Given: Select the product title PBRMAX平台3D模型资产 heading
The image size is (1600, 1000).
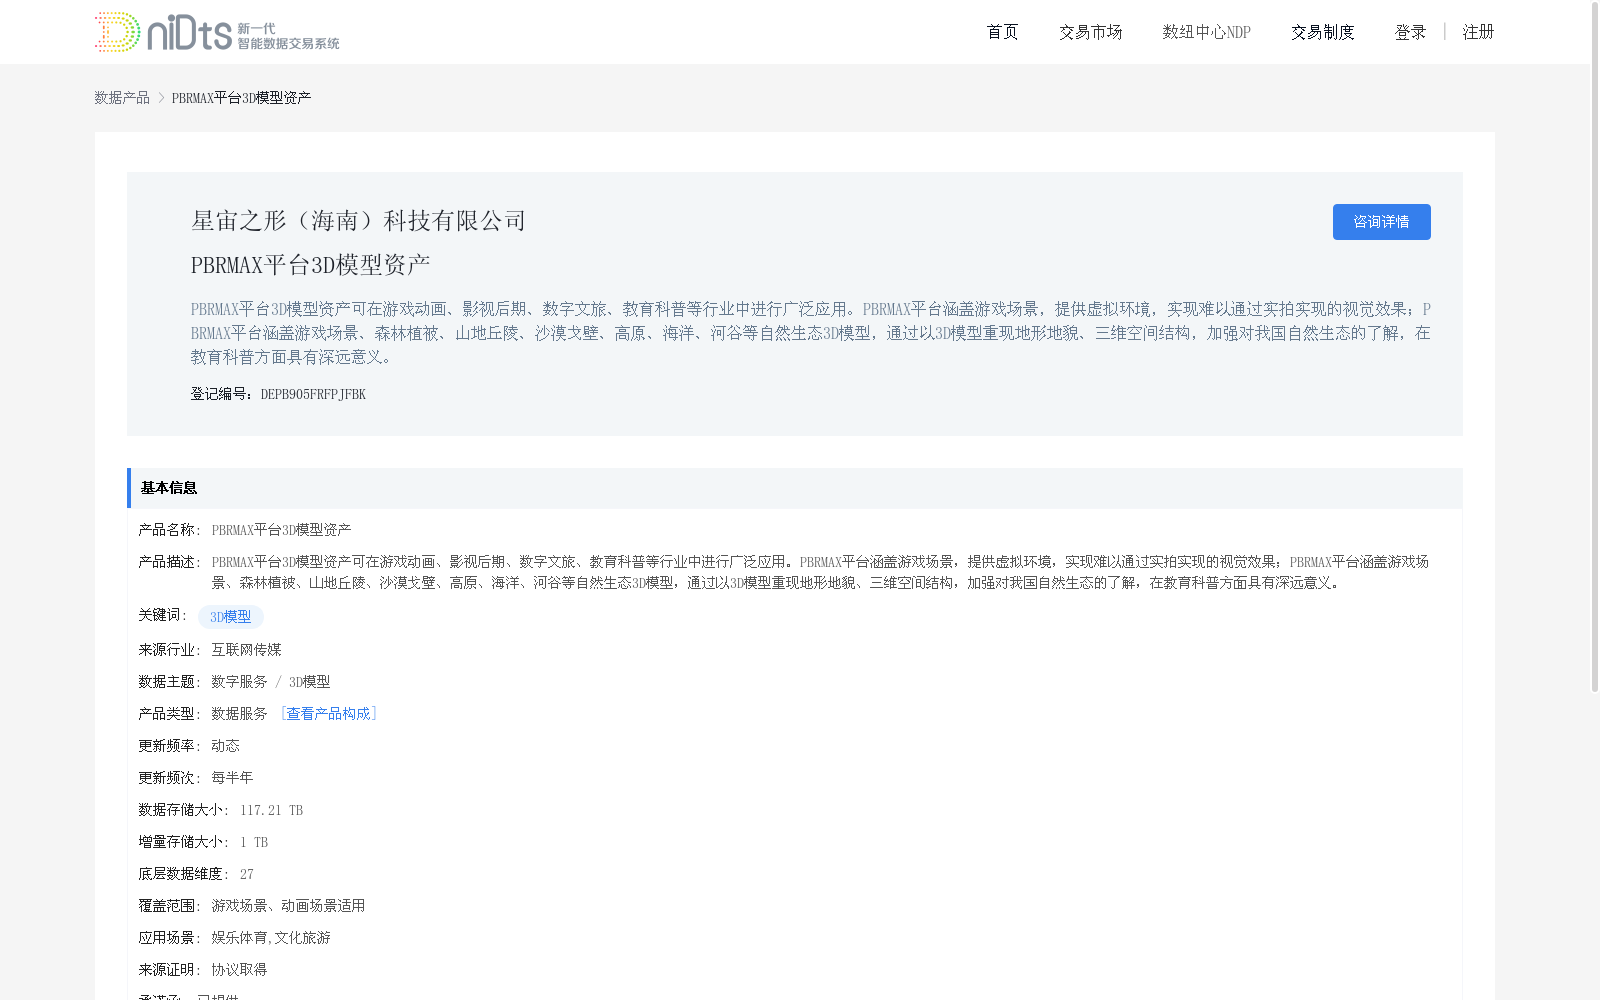Looking at the screenshot, I should click(x=311, y=265).
